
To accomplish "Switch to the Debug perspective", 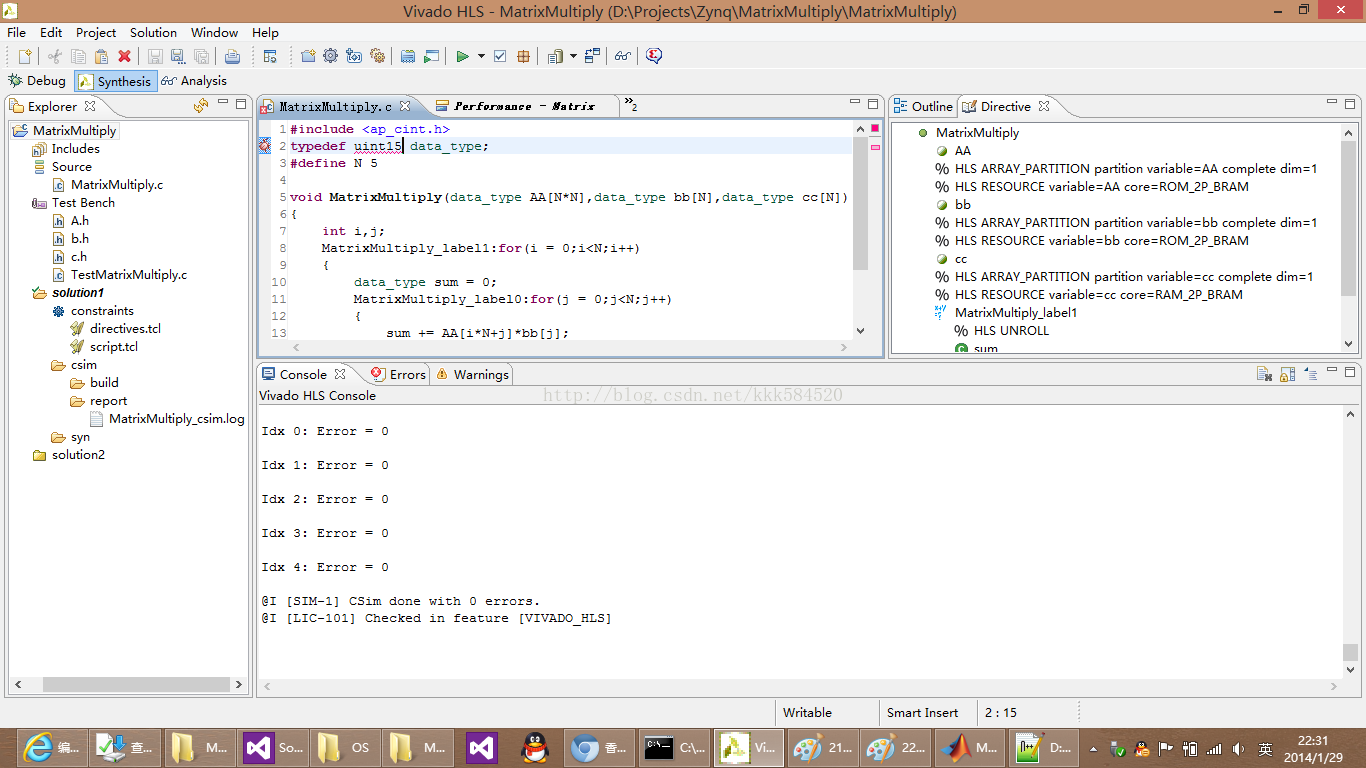I will tap(37, 81).
